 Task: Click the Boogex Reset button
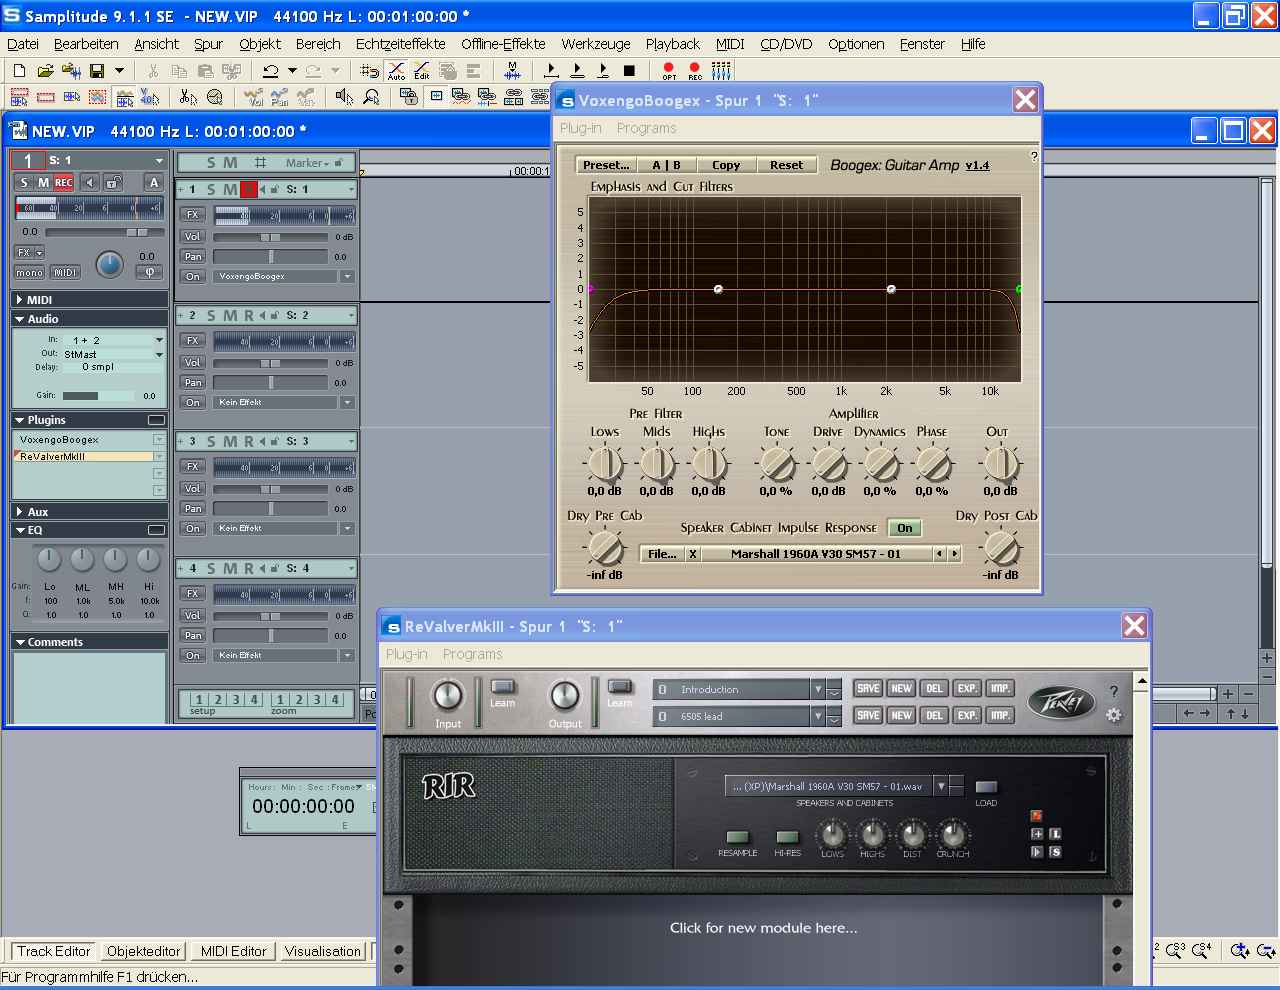click(786, 165)
